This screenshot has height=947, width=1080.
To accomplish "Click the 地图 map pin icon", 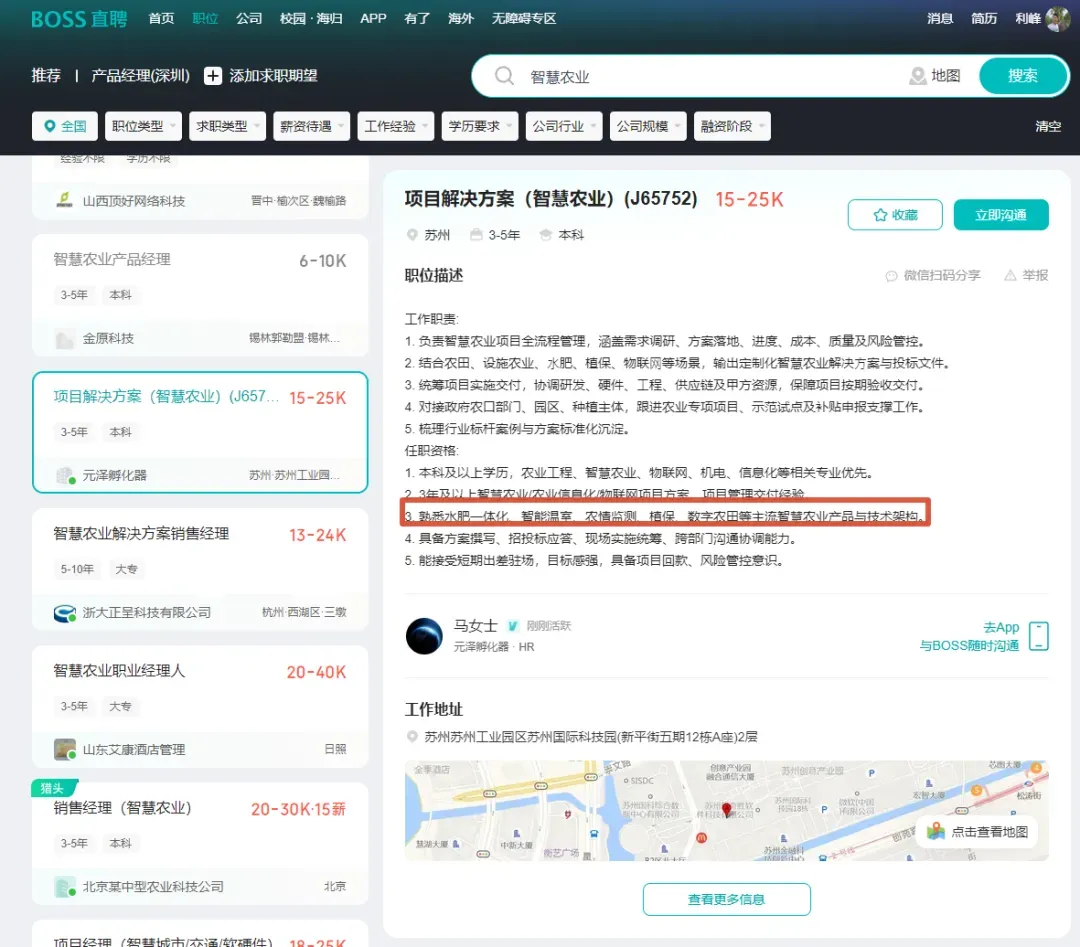I will tap(917, 76).
